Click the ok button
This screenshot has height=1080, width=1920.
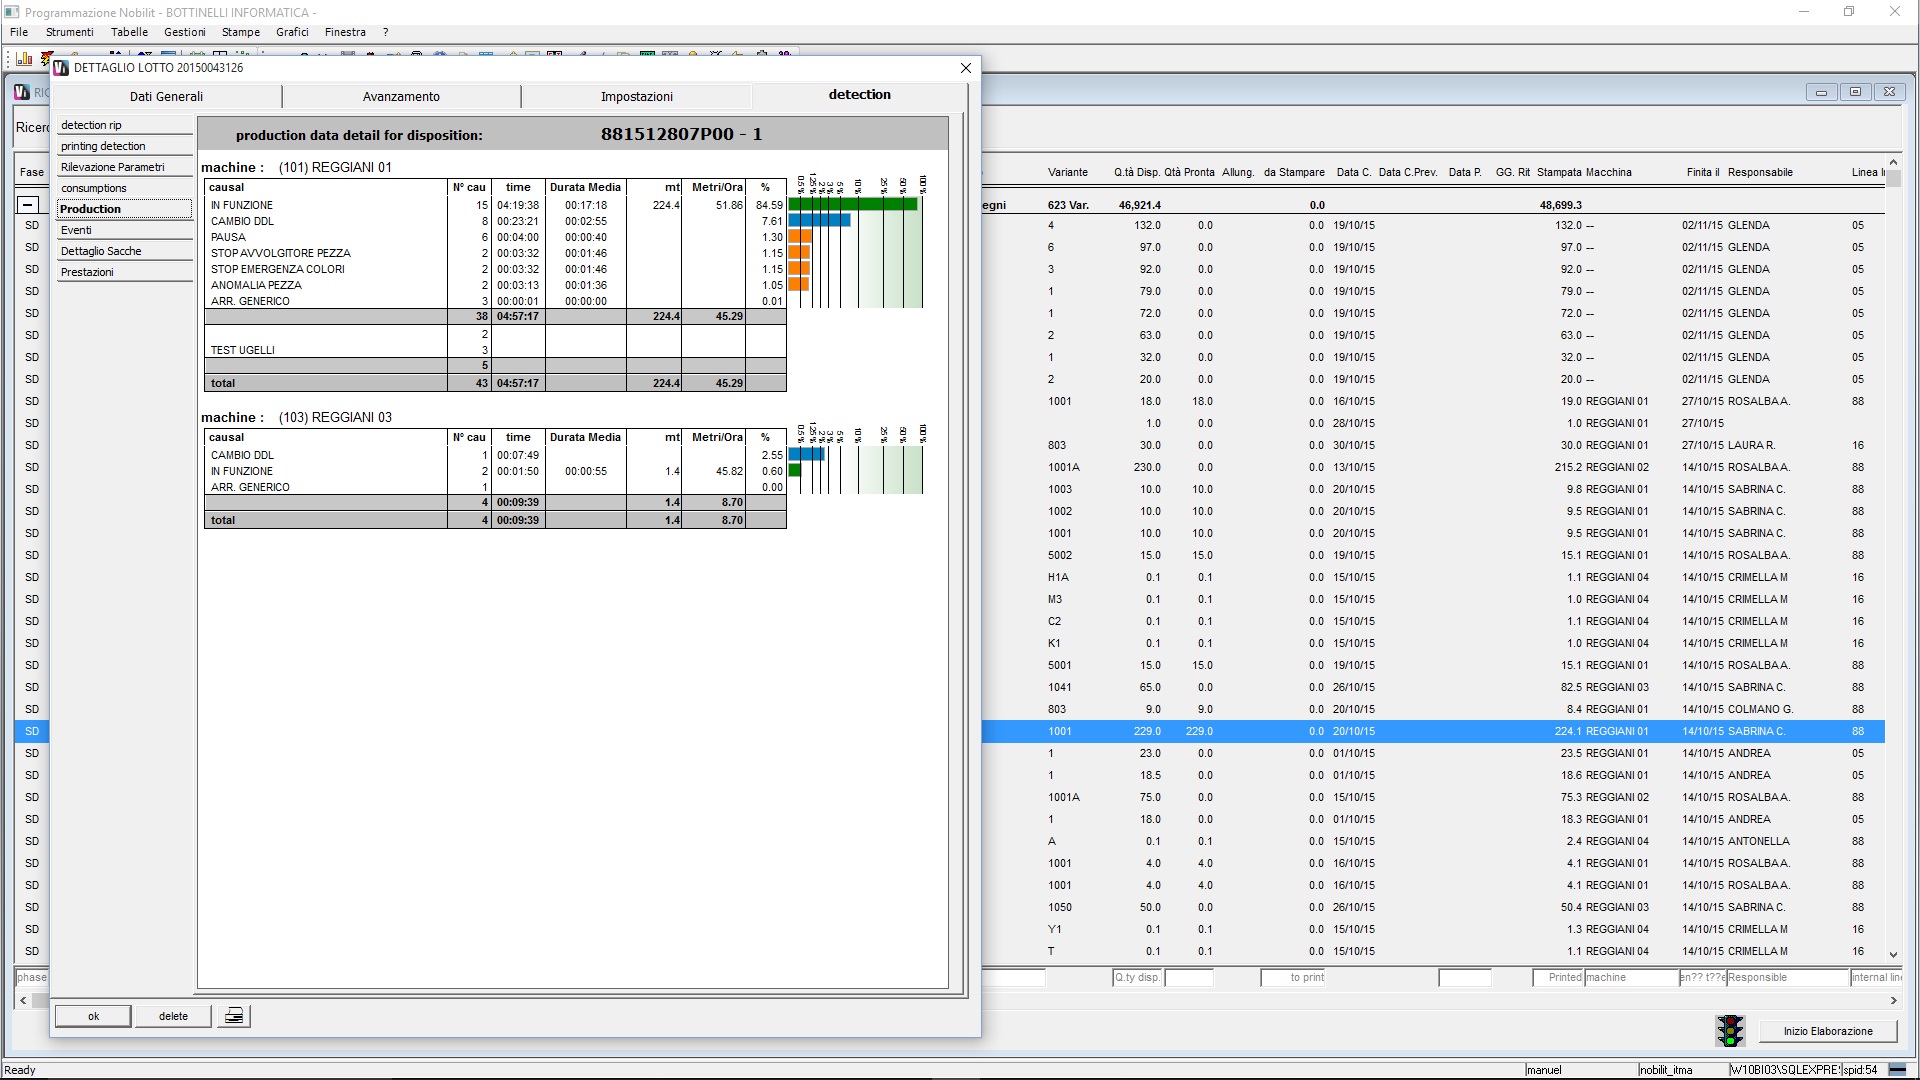click(x=93, y=1016)
